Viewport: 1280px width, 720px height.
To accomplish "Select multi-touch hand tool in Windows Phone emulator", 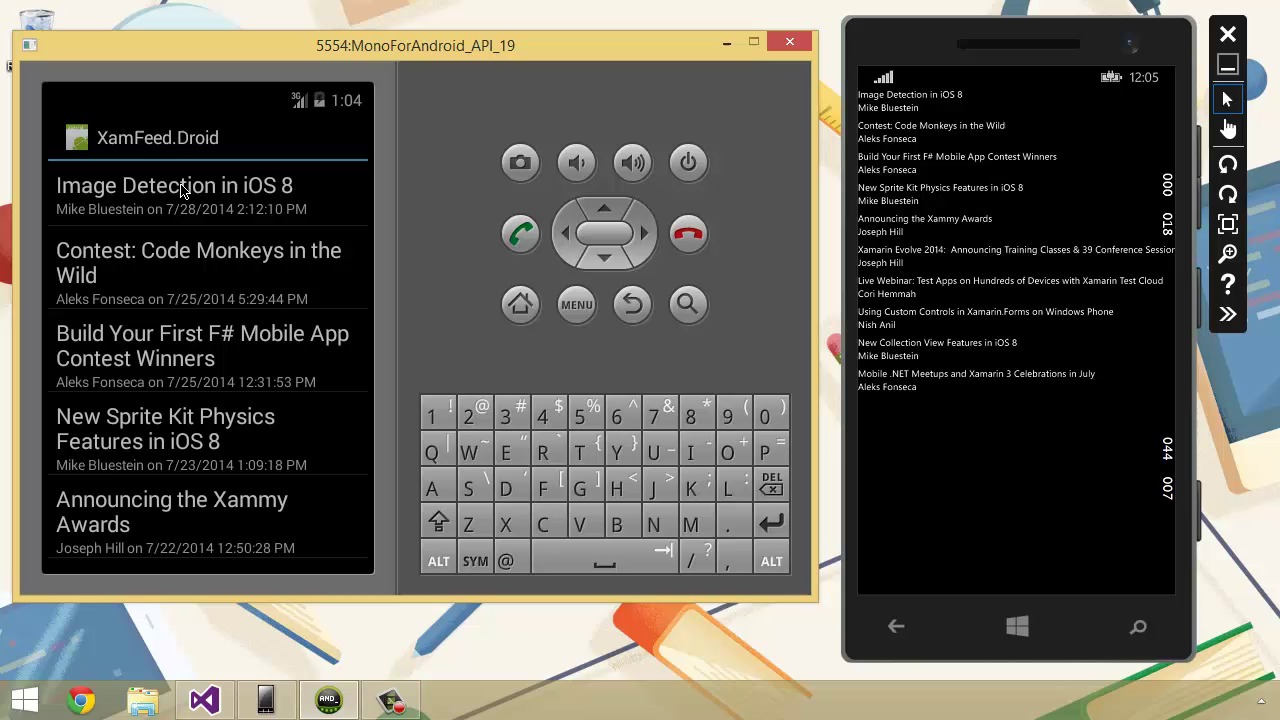I will click(x=1227, y=129).
